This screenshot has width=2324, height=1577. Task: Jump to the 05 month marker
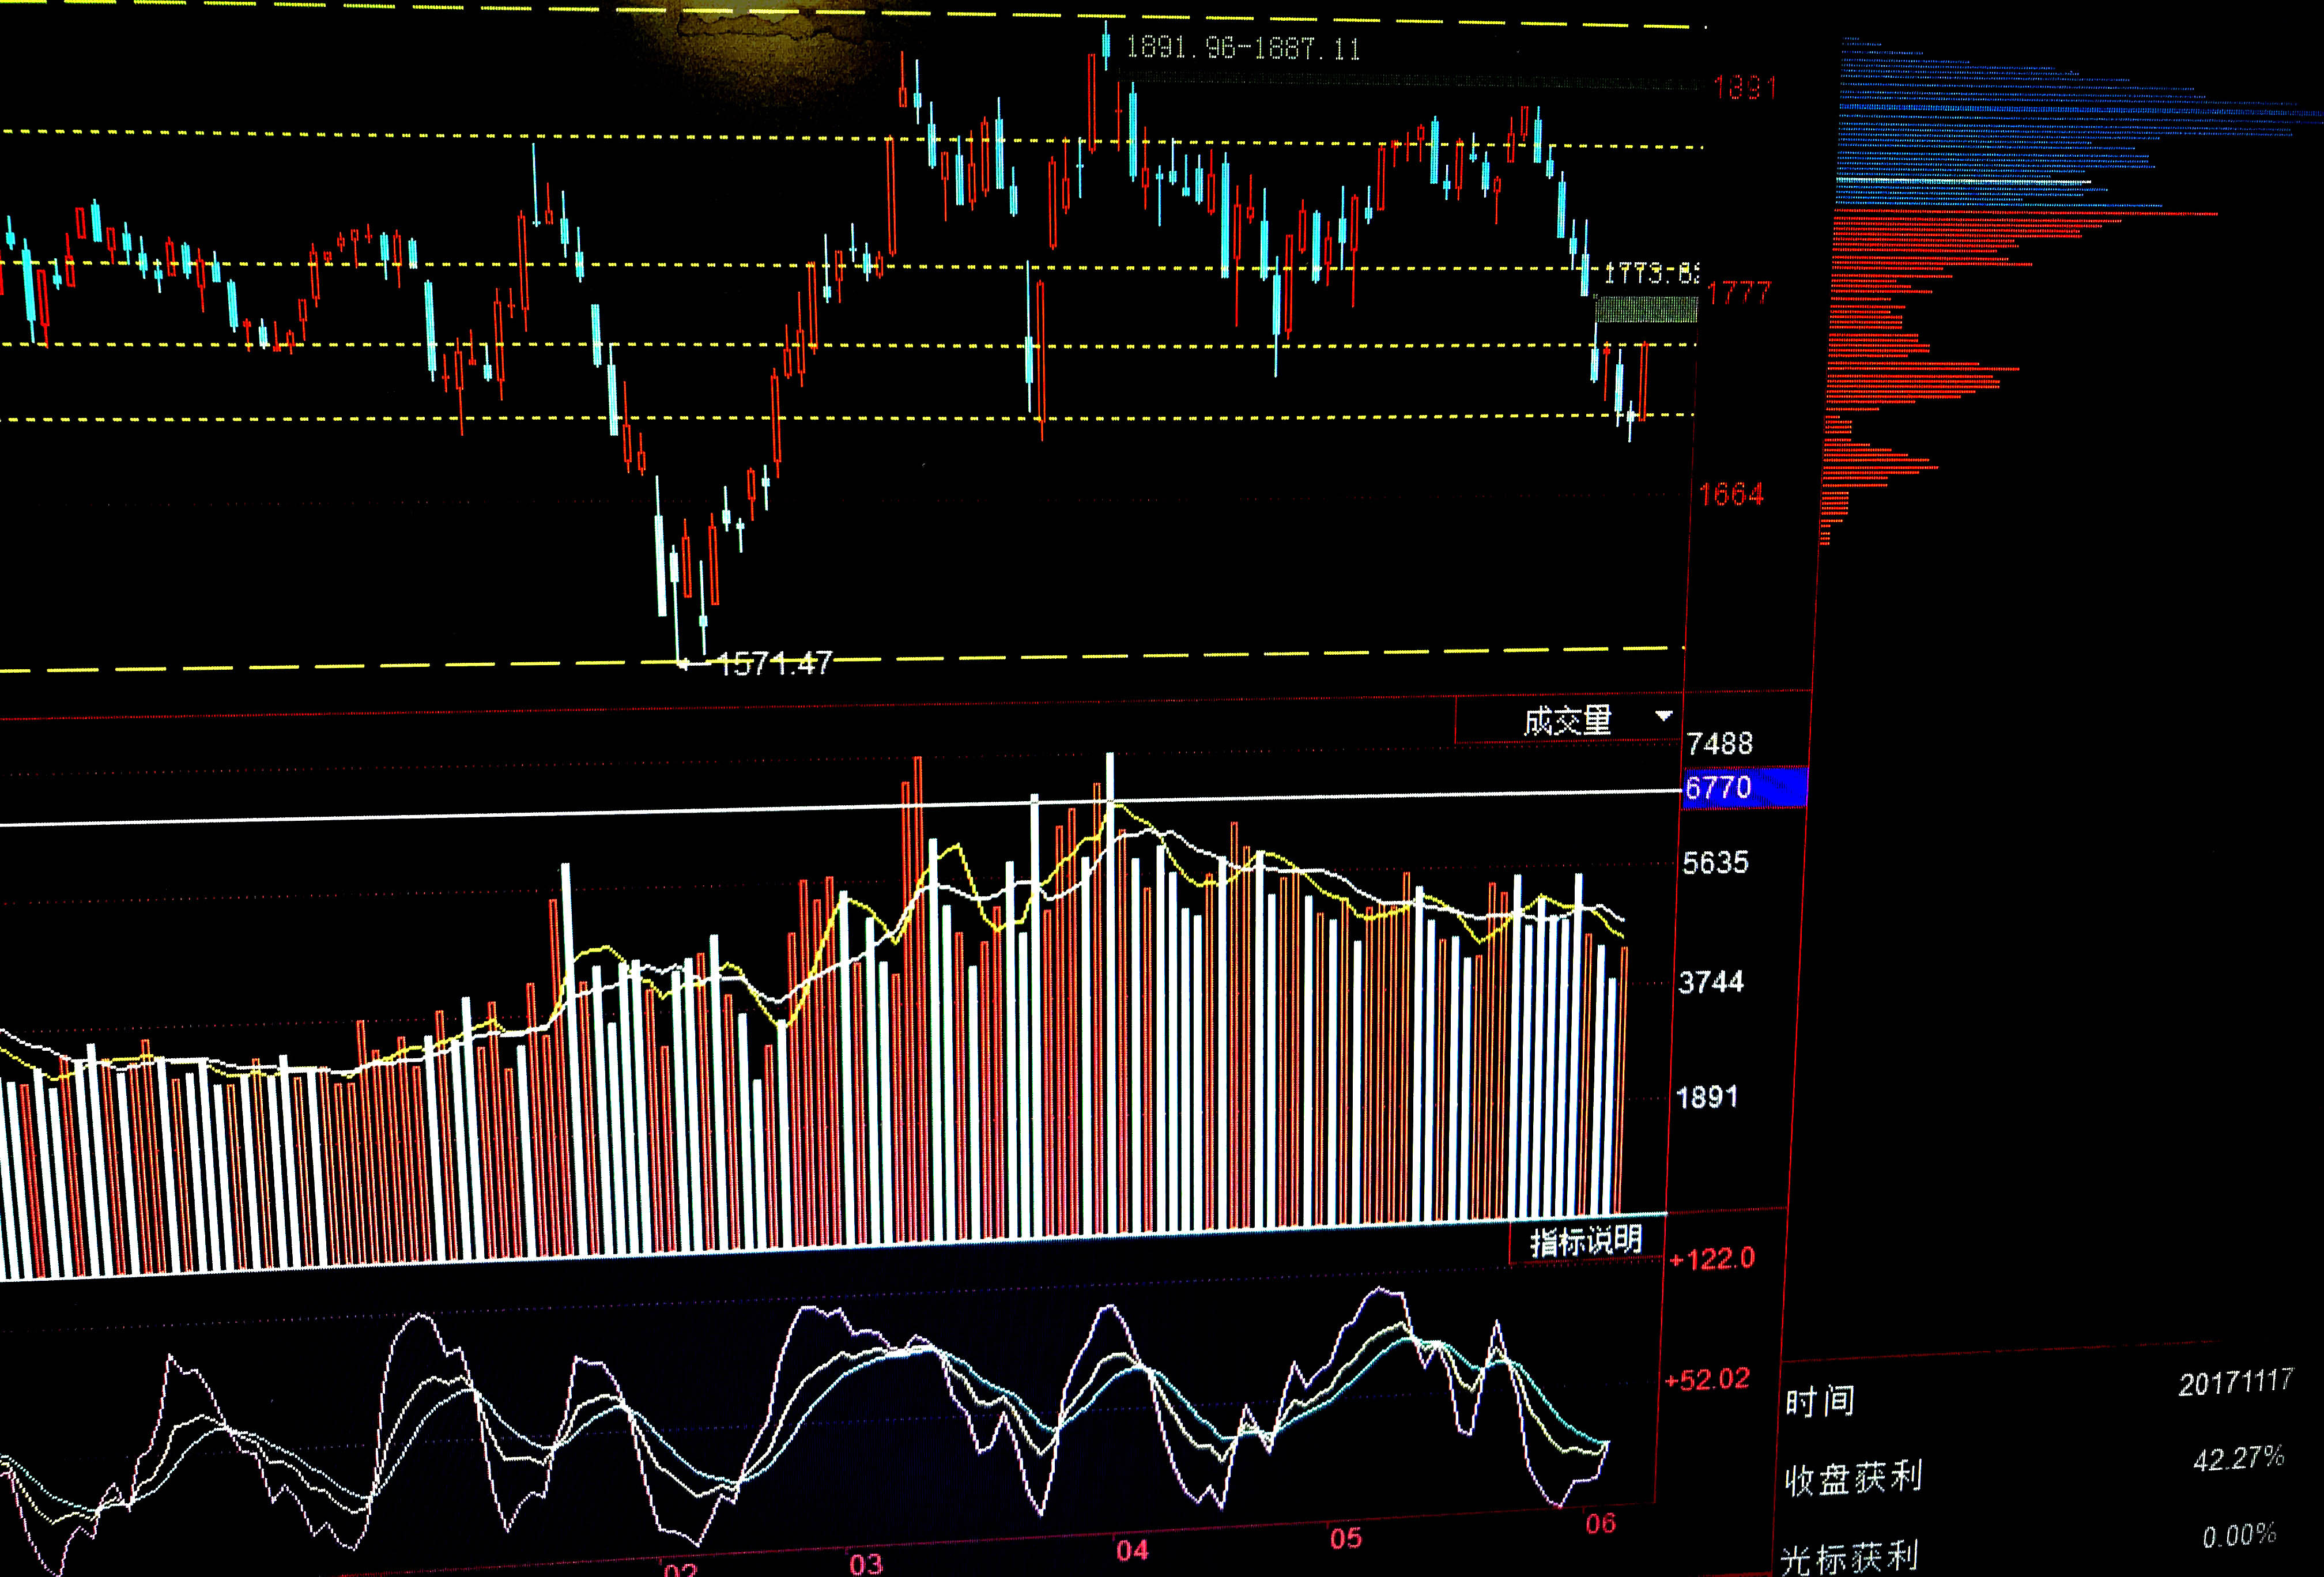pyautogui.click(x=1346, y=1538)
